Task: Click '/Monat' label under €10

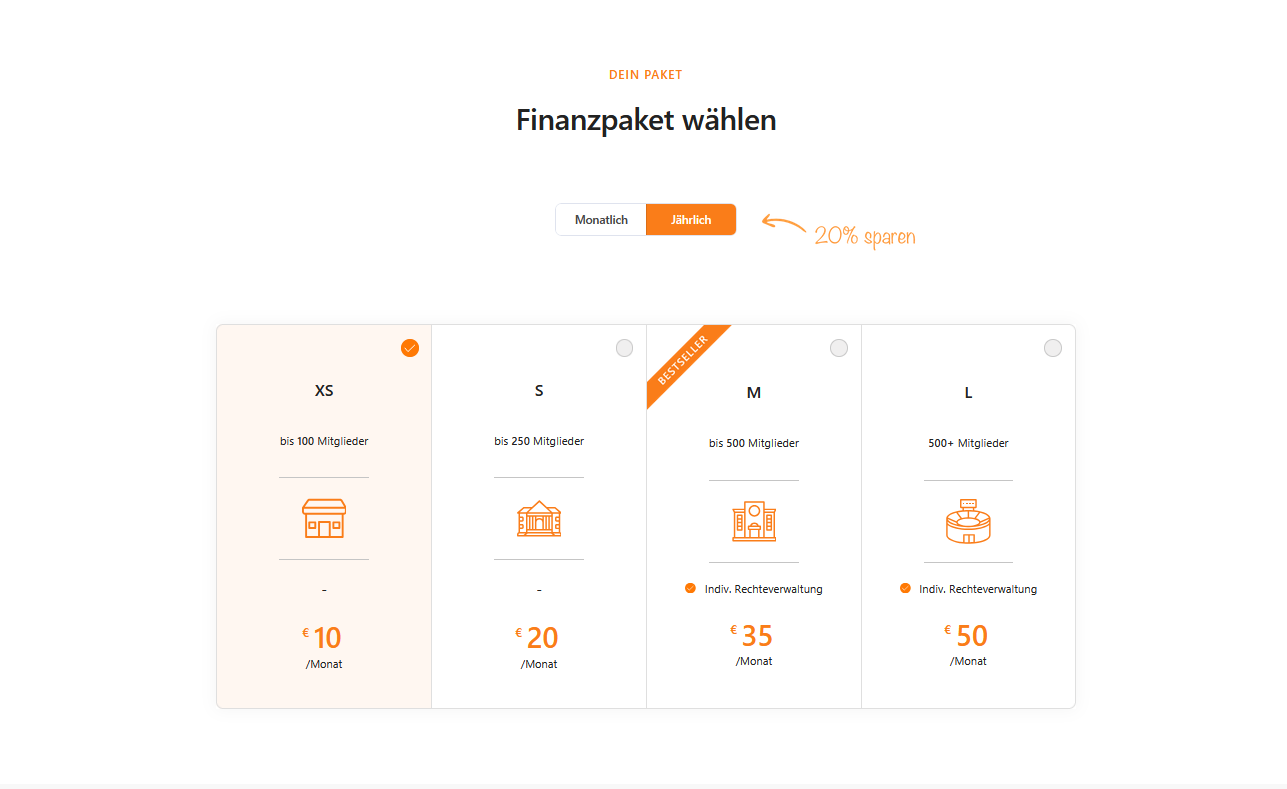Action: pos(324,664)
